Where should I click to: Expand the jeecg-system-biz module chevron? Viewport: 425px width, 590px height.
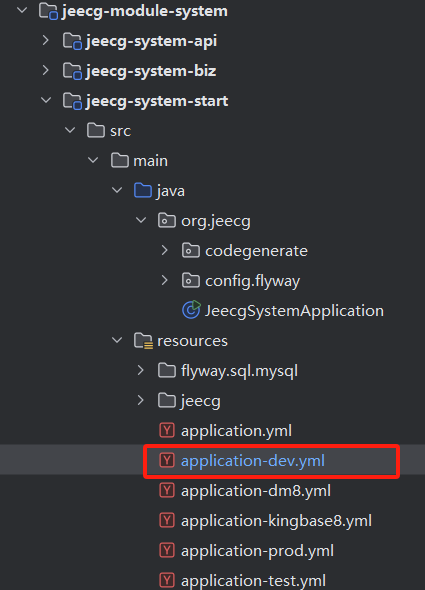click(x=46, y=70)
